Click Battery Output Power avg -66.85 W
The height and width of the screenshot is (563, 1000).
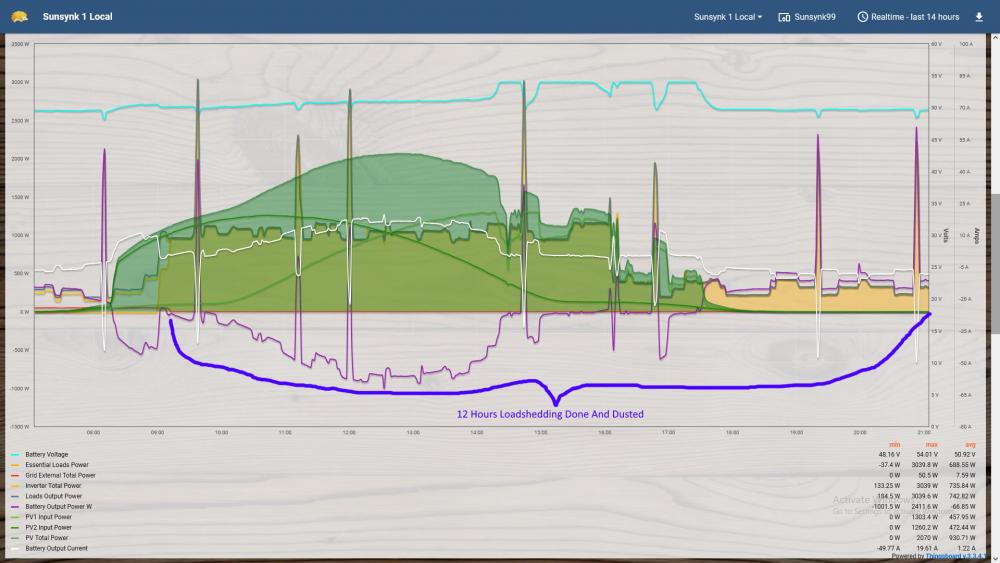pos(963,506)
